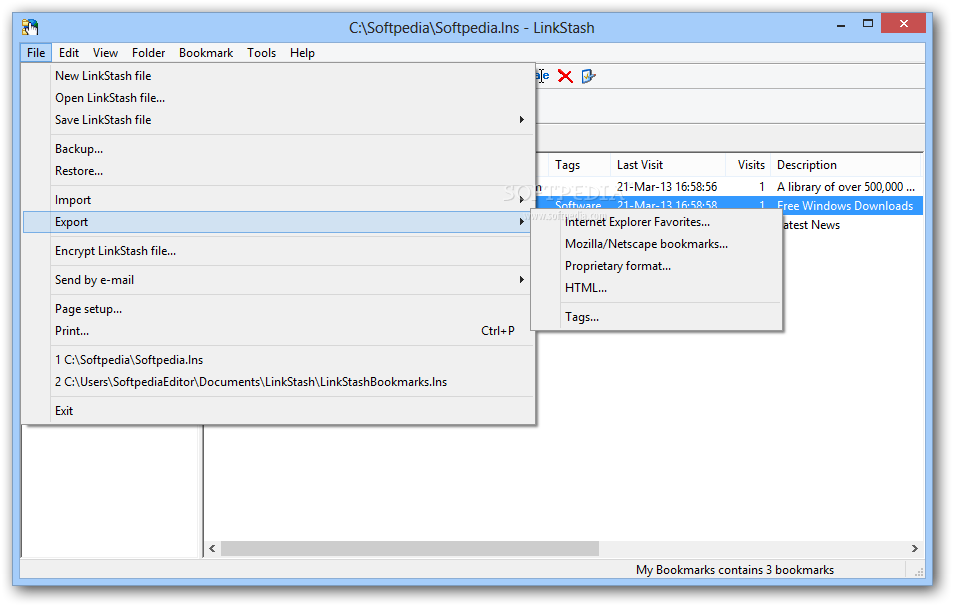This screenshot has height=606, width=953.
Task: Click the LinkStash app icon in title bar
Action: 30,27
